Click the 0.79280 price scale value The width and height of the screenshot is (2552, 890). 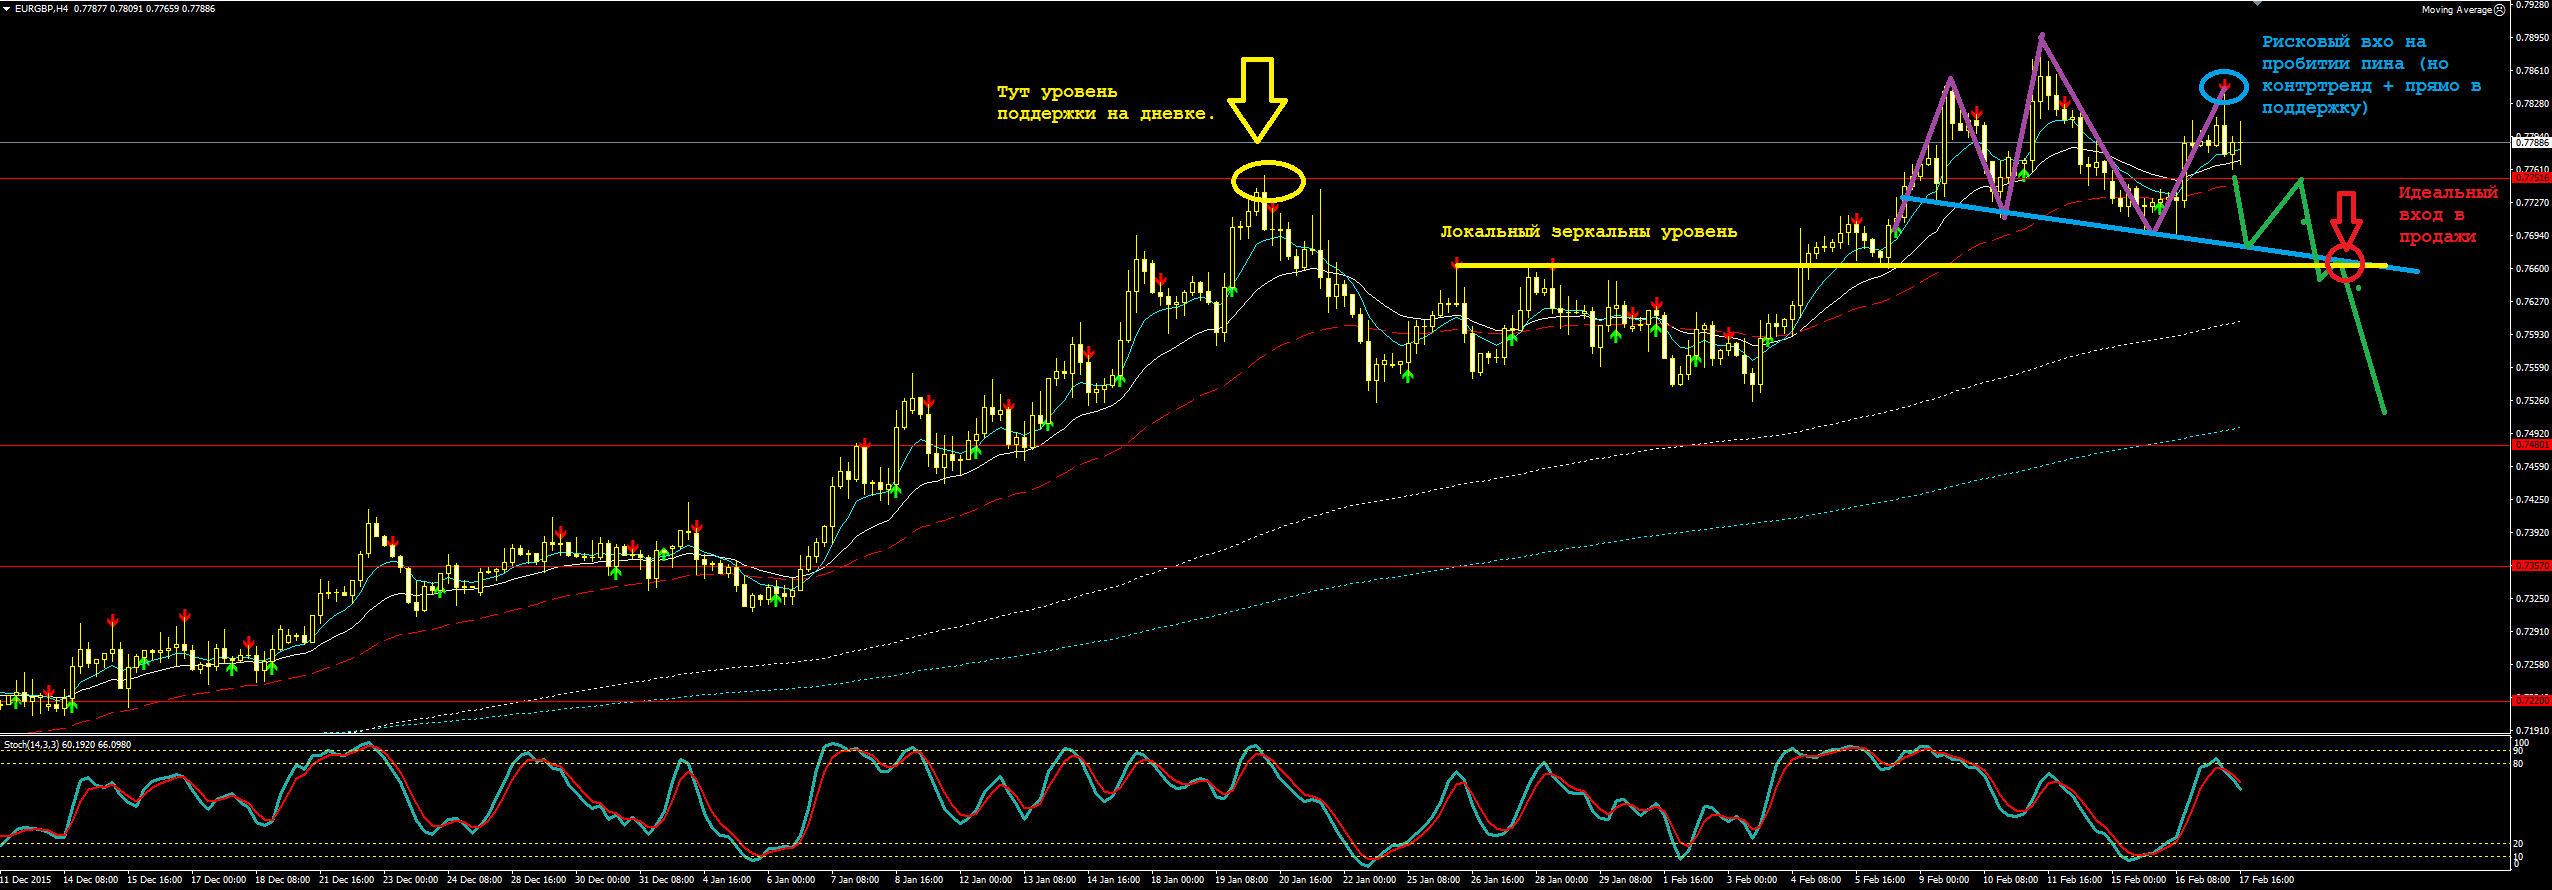[2532, 5]
